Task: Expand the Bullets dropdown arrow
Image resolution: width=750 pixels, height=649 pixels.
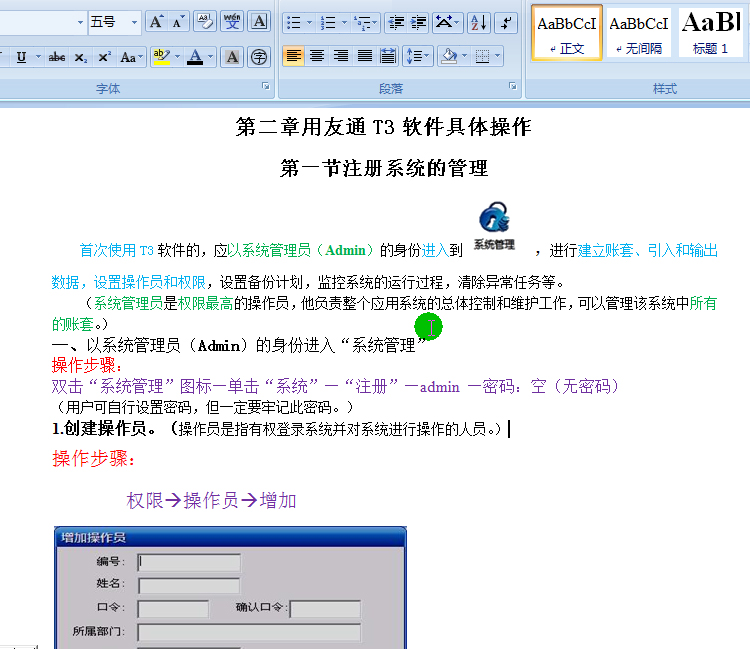Action: 309,22
